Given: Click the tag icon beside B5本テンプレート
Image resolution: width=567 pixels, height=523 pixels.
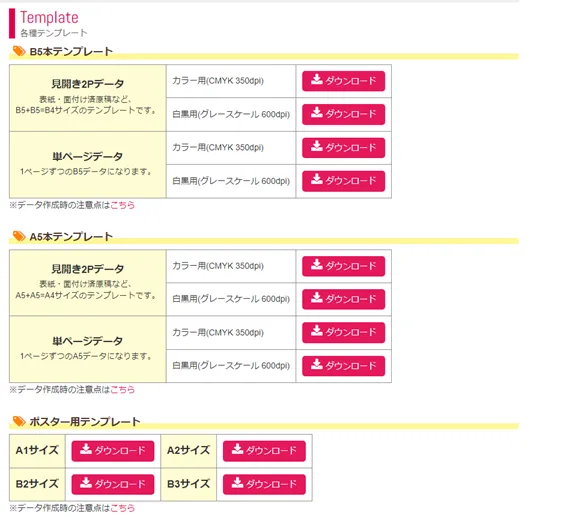Looking at the screenshot, I should (19, 51).
